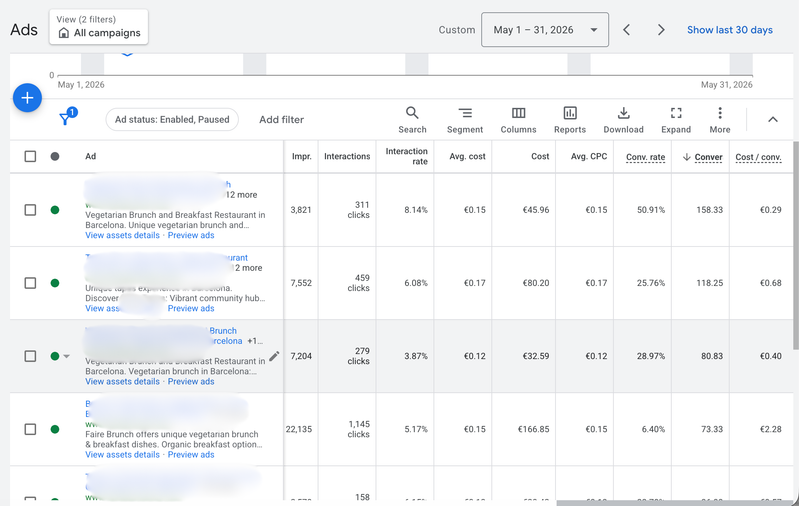Click the 158.33 conversions value
The height and width of the screenshot is (506, 799).
(x=709, y=210)
